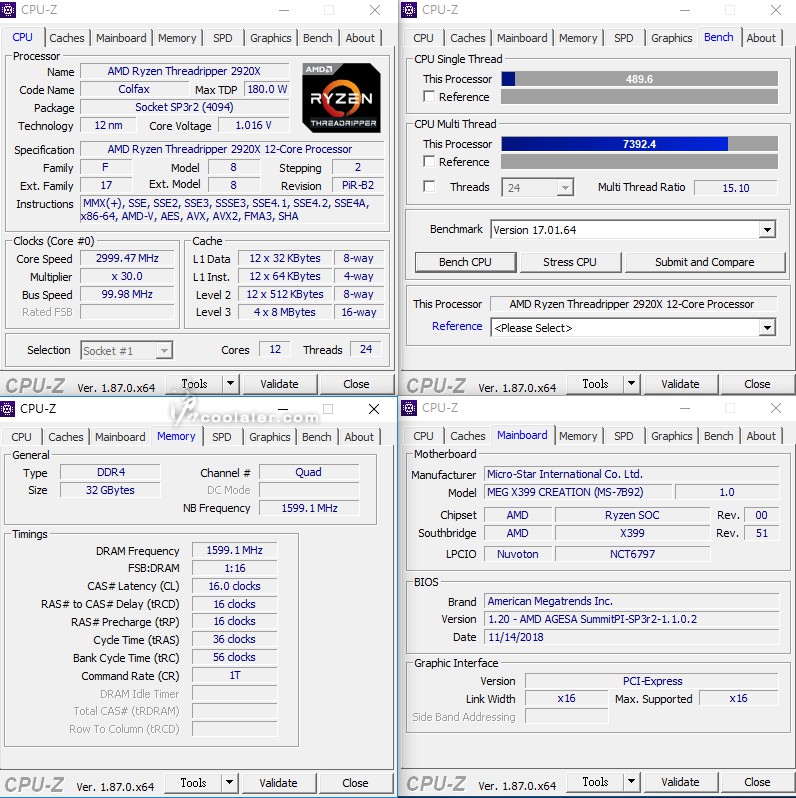The image size is (796, 798).
Task: Open About tab in Mainboard window
Action: tap(761, 436)
